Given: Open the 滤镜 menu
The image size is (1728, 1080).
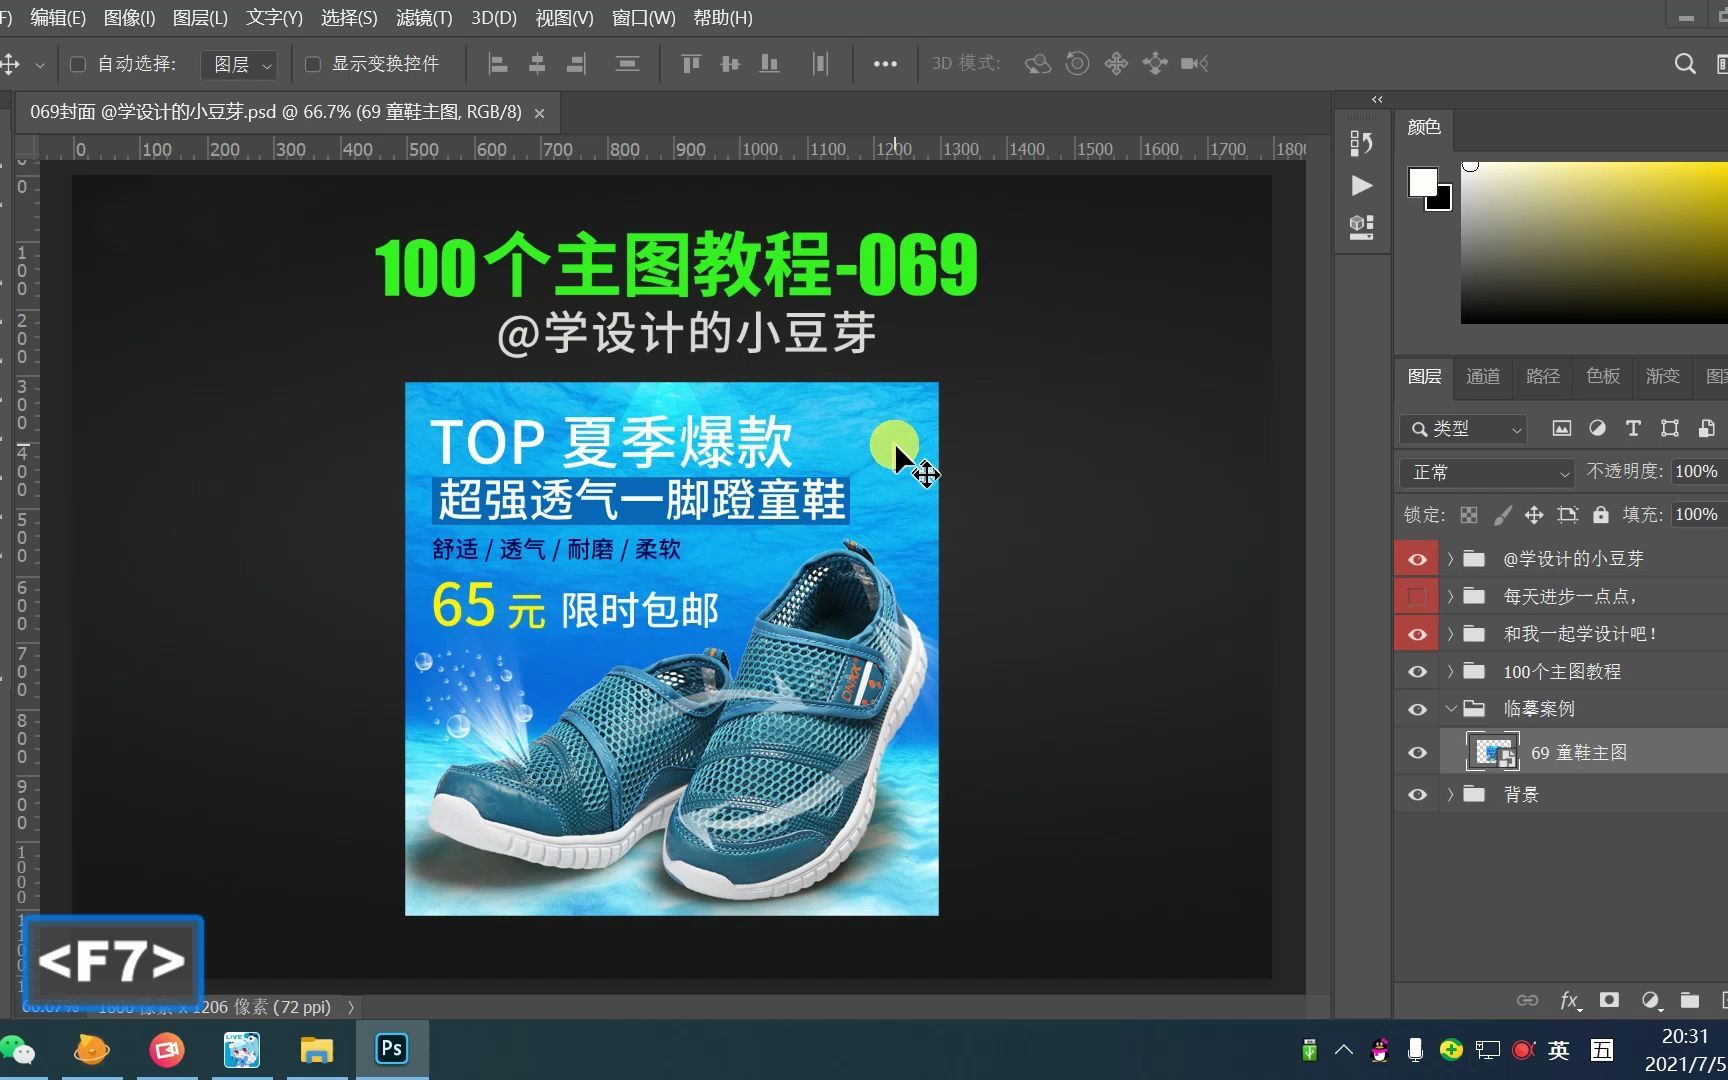Looking at the screenshot, I should click(422, 17).
